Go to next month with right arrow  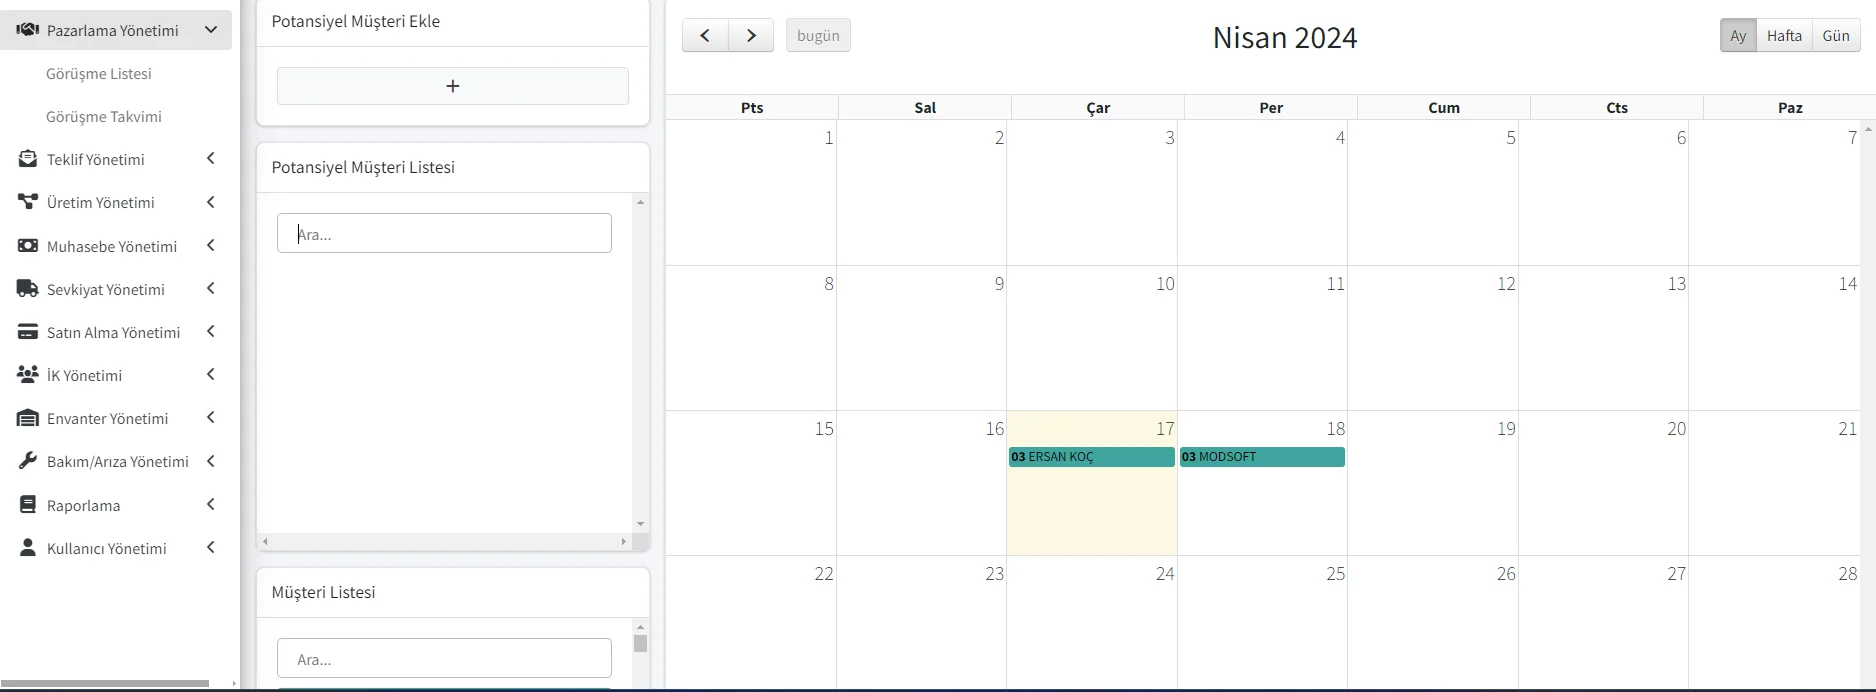[x=751, y=36]
